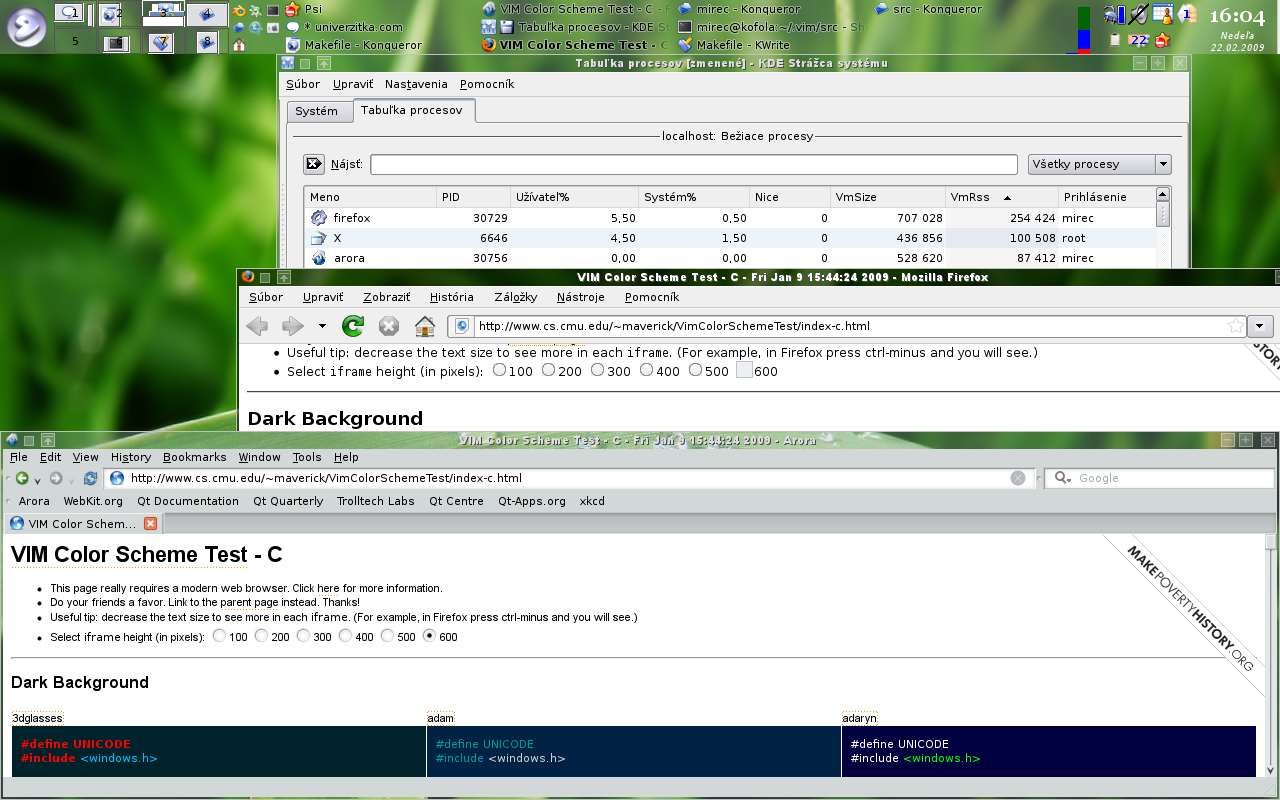
Task: Bookmark page with Firefox star icon
Action: [1236, 326]
